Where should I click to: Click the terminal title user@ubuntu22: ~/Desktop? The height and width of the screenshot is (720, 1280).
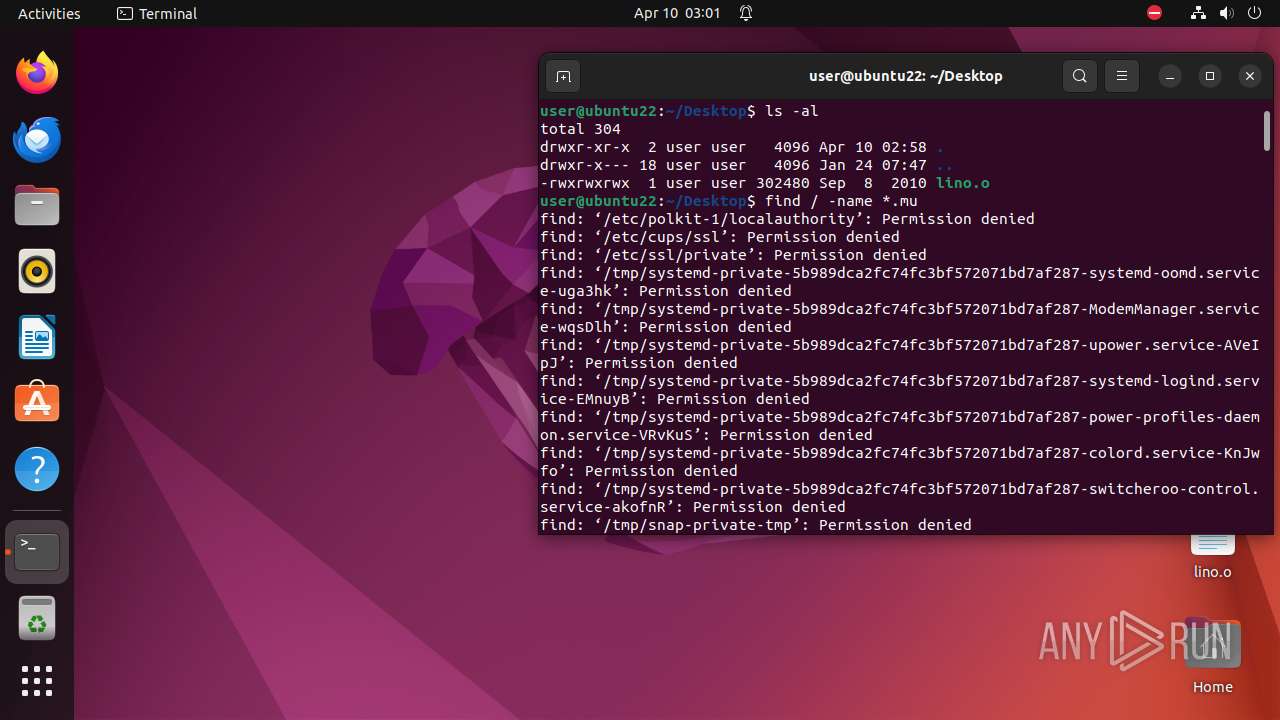pyautogui.click(x=906, y=76)
